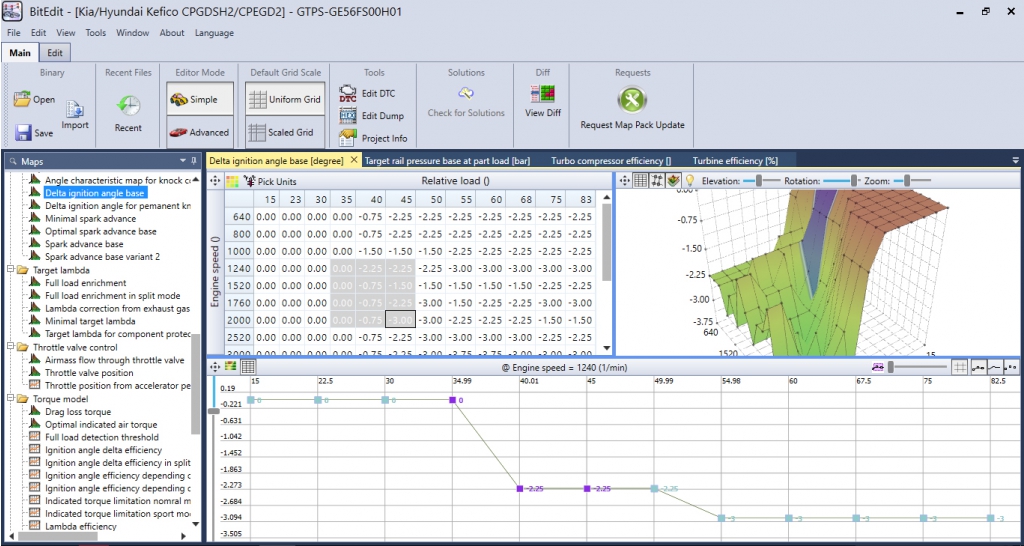
Task: Select Spark advance base variant 2
Action: 103,257
